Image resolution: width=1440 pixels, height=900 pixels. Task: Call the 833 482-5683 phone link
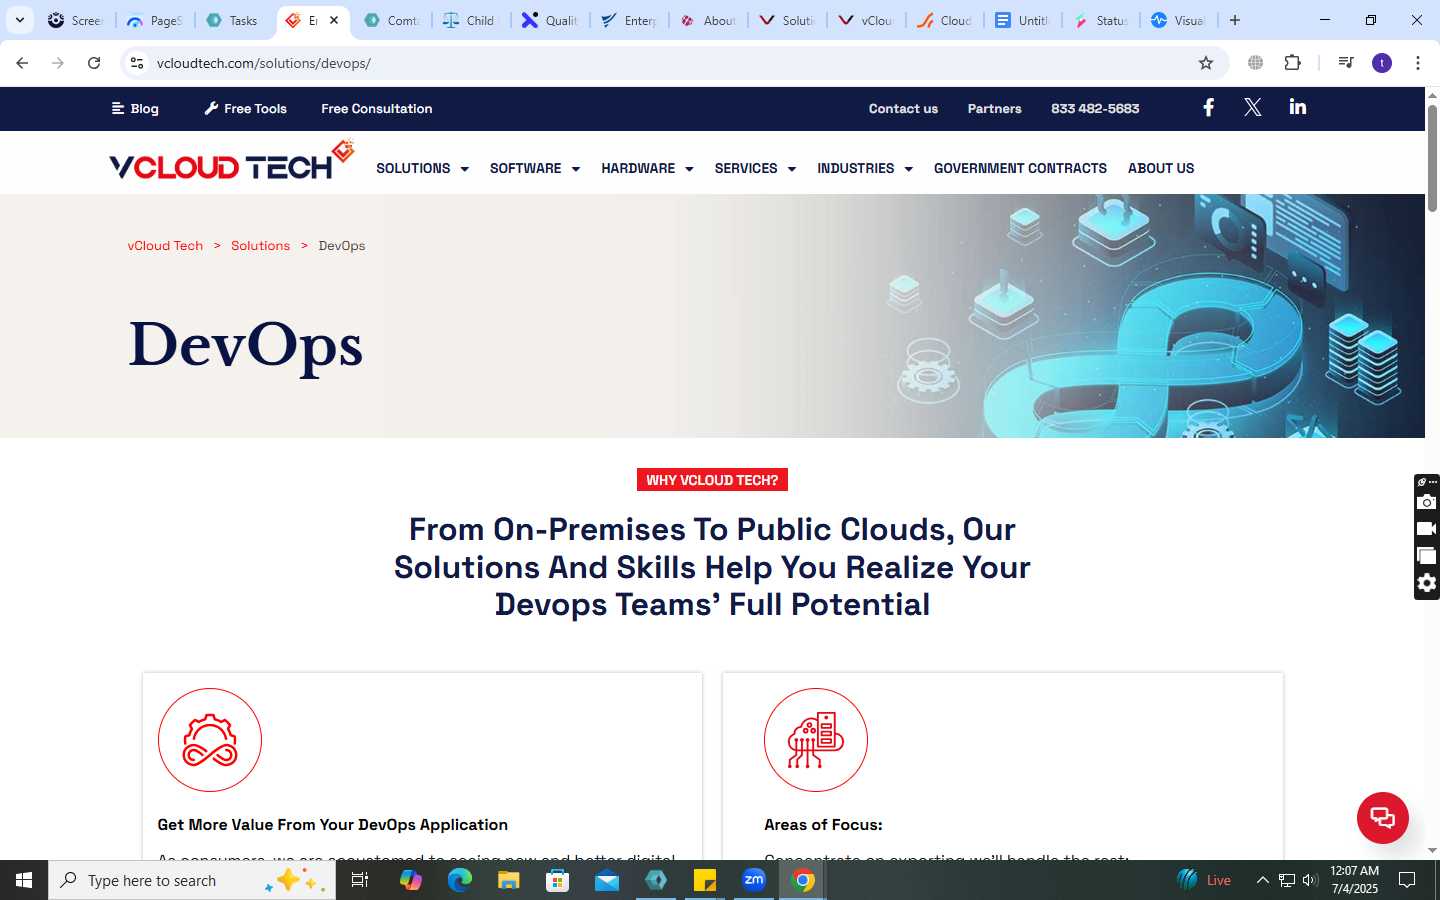pyautogui.click(x=1095, y=109)
